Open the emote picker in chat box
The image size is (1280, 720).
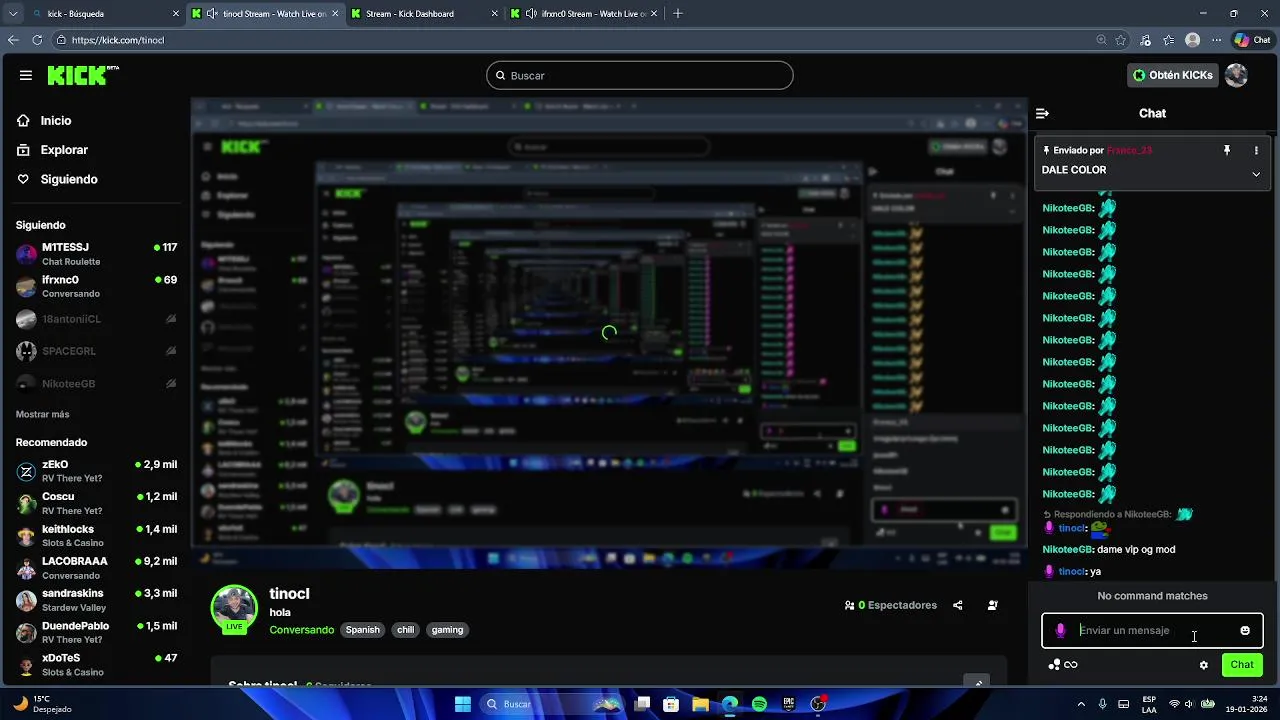click(1245, 630)
